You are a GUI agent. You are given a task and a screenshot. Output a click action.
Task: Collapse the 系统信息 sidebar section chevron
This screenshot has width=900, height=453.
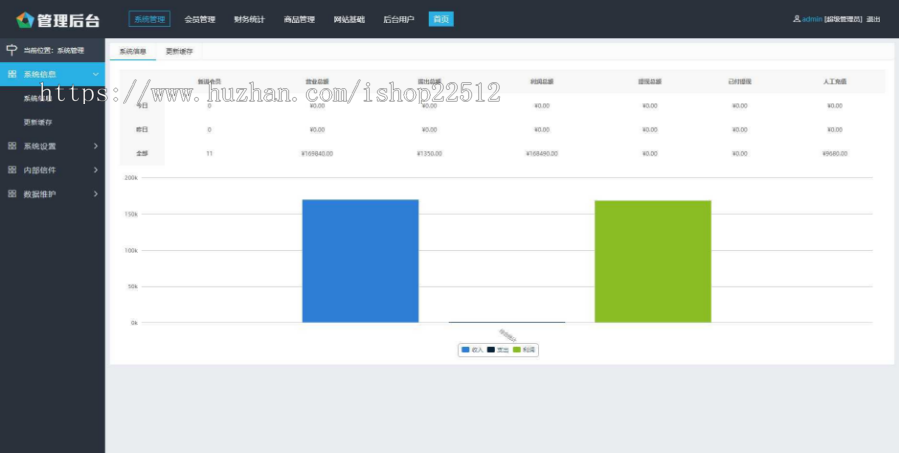click(x=96, y=74)
